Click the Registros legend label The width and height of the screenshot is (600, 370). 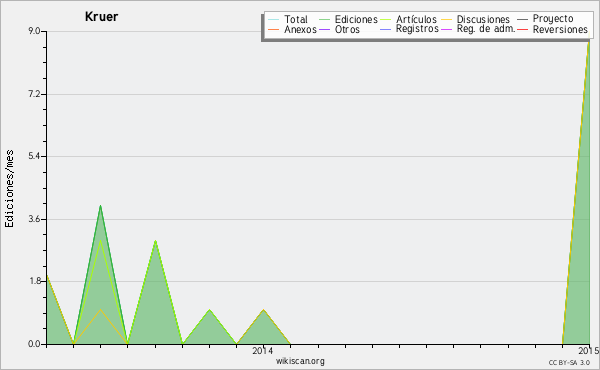pyautogui.click(x=417, y=29)
